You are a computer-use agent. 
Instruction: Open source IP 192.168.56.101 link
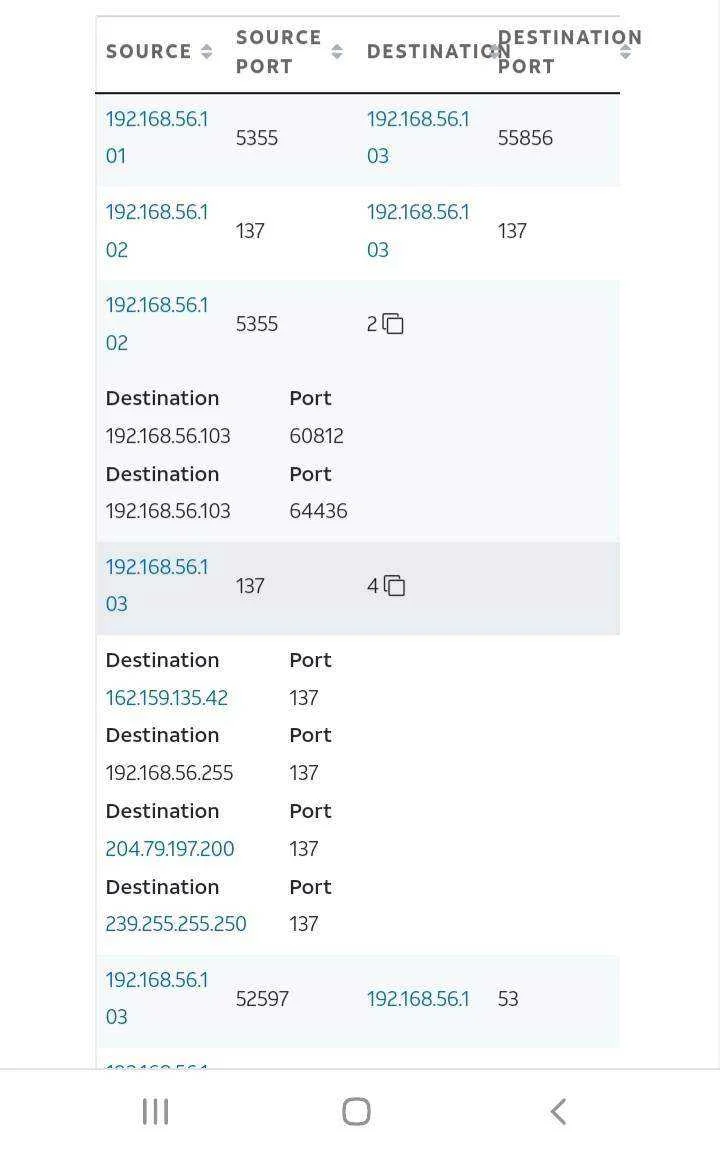pos(156,137)
